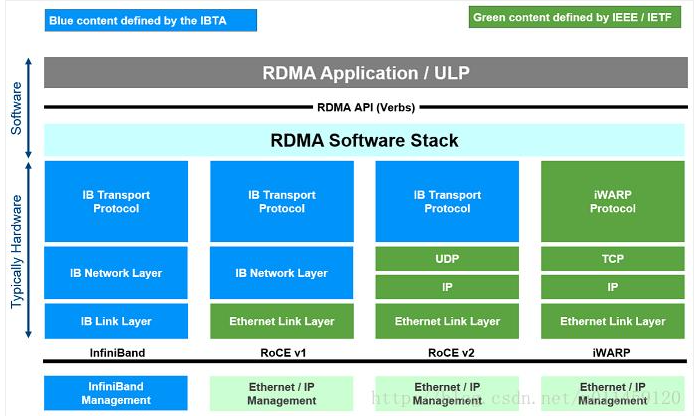Click the TCP block in iWARP column
This screenshot has width=695, height=416.
[x=613, y=259]
